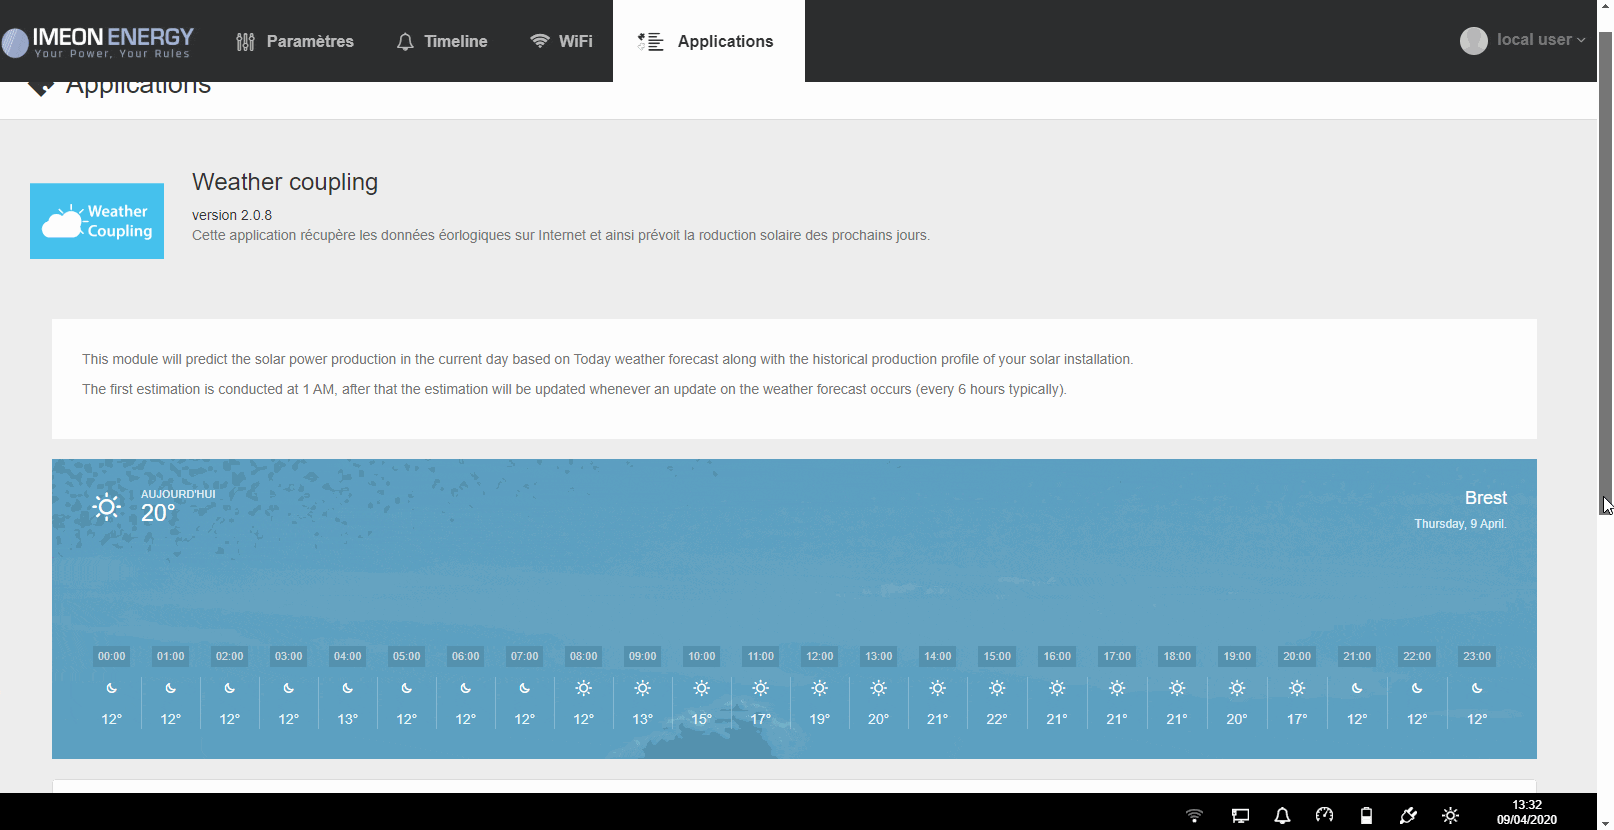Screen dimensions: 1614x830
Task: Click the Weather coupling heading
Action: [x=285, y=182]
